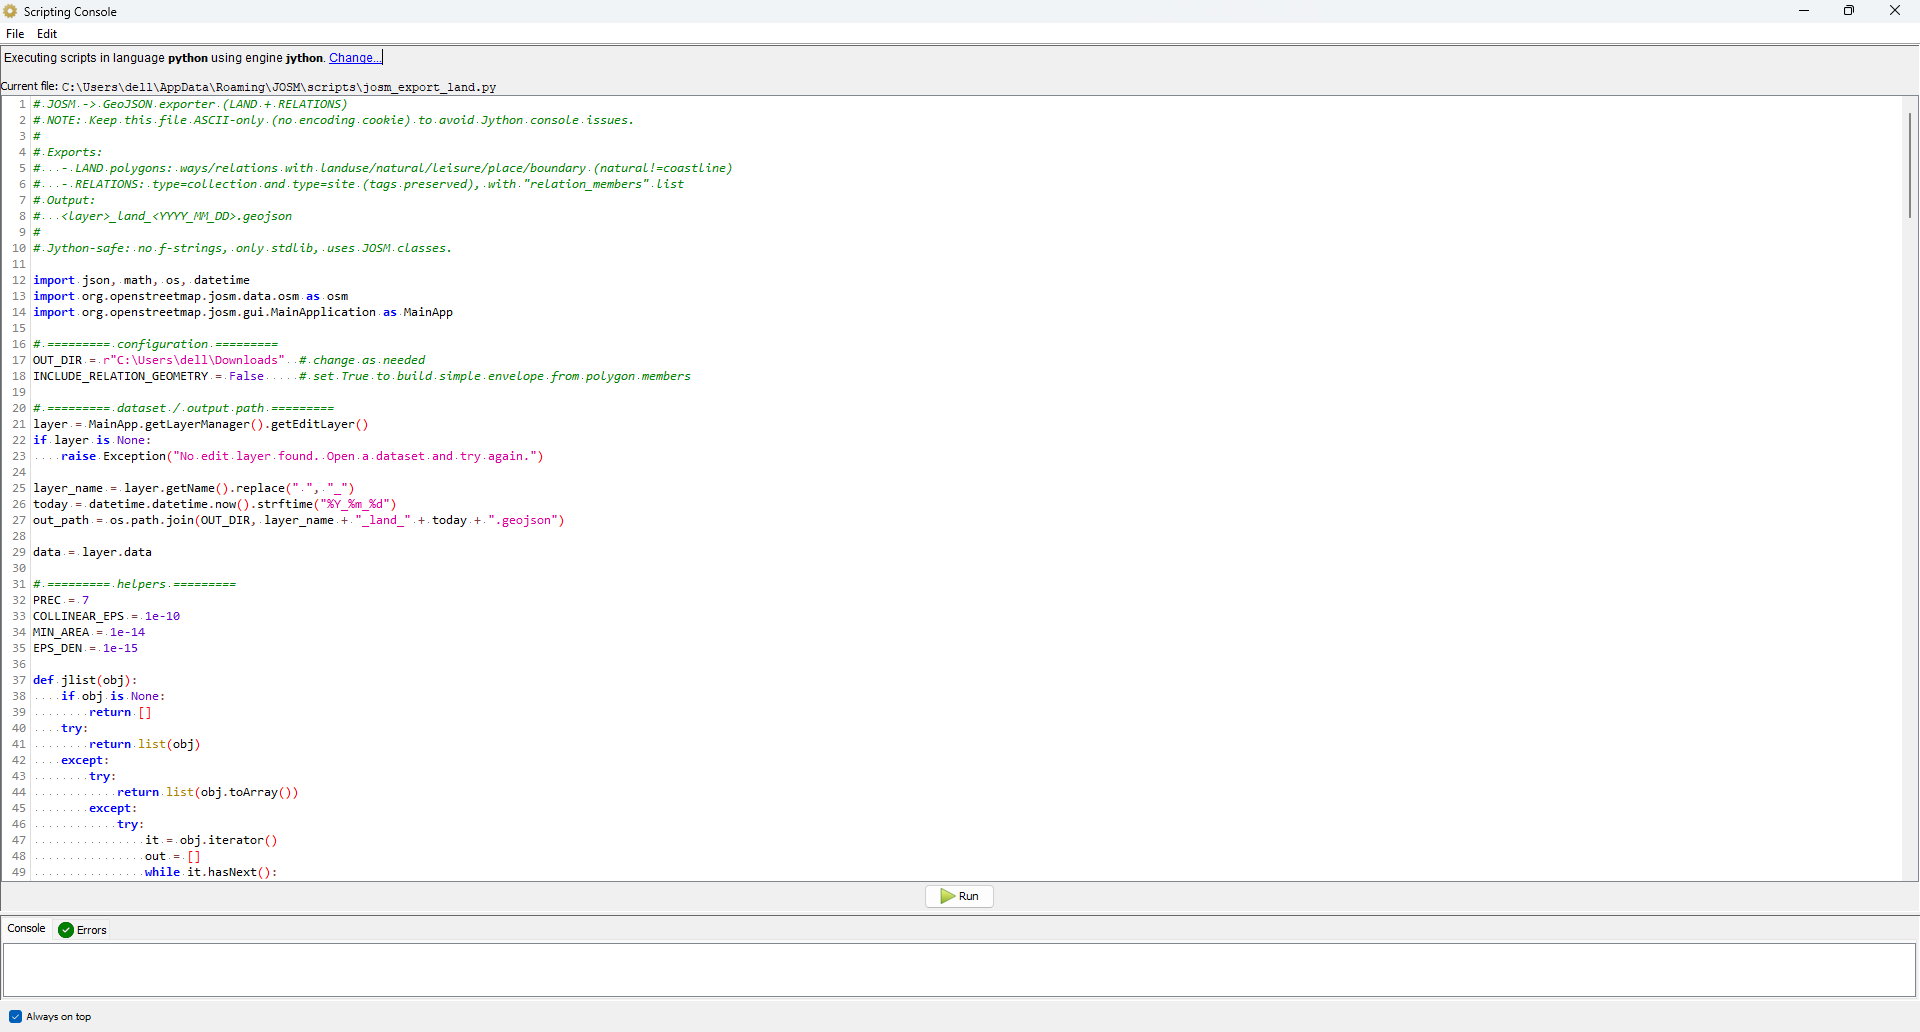Click the INCLUDE_RELATION_GEOMETRY = False line

click(150, 377)
